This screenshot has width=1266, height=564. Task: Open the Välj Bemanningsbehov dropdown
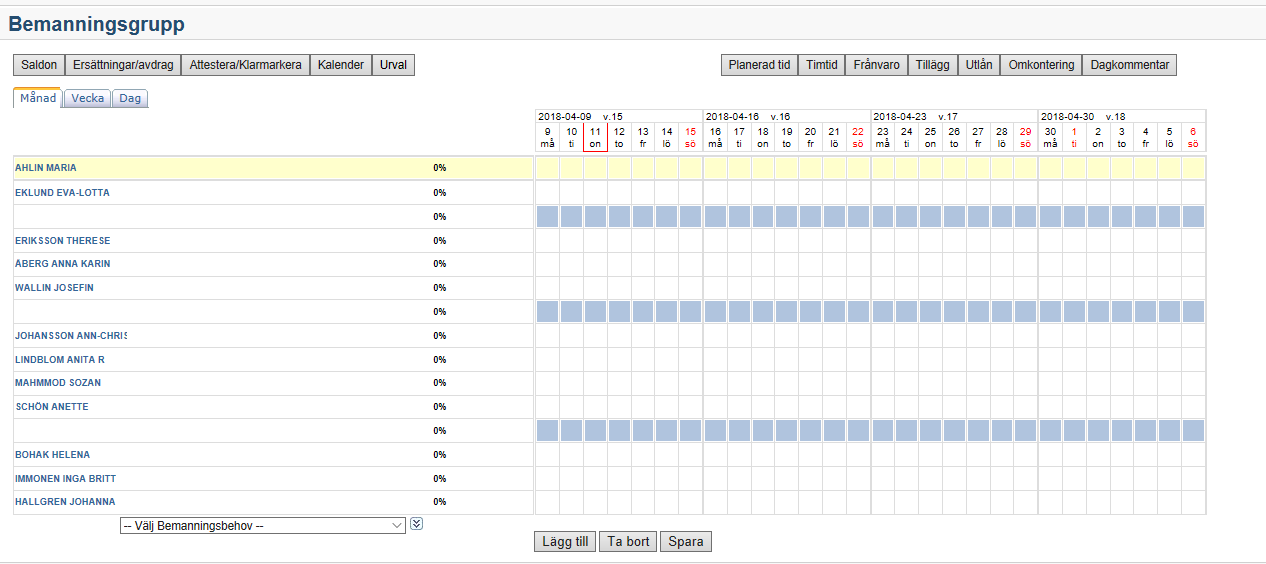click(x=262, y=525)
